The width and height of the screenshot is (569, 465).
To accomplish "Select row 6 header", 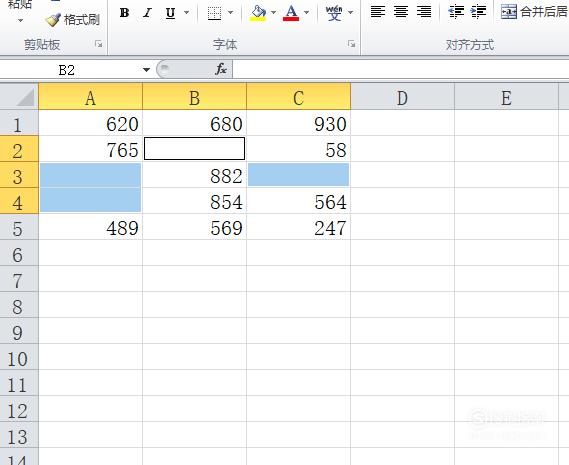I will pyautogui.click(x=19, y=253).
